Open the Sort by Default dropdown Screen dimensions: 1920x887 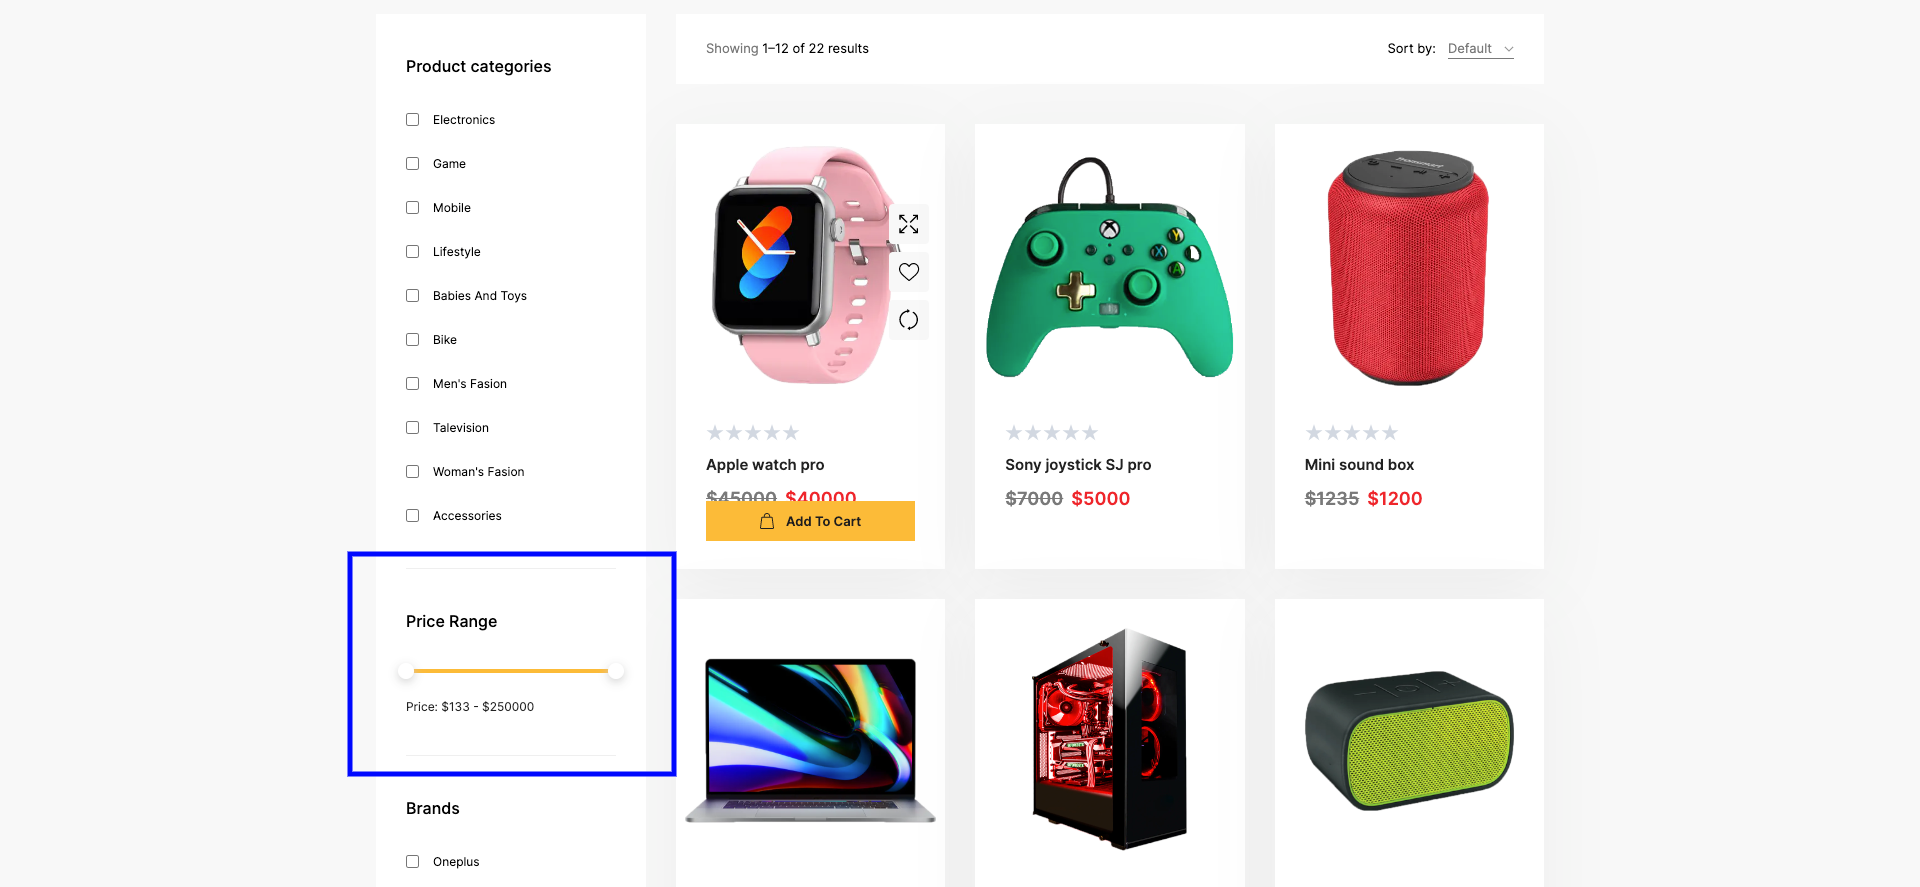(x=1479, y=49)
